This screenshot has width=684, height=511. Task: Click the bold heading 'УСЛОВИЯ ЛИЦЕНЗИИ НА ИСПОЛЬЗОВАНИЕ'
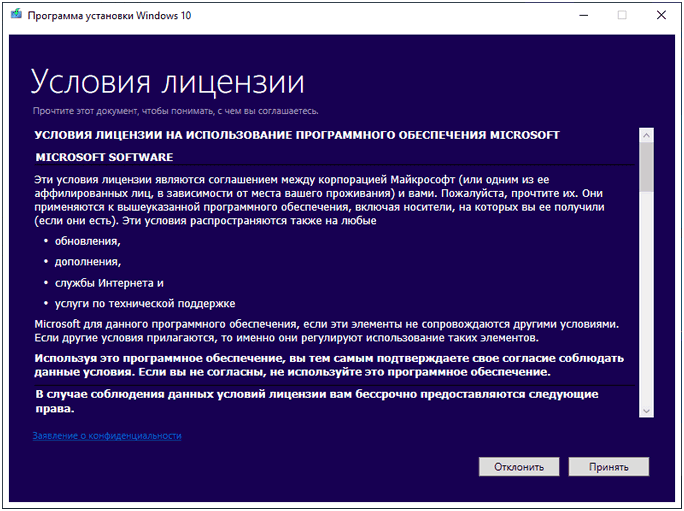click(297, 135)
